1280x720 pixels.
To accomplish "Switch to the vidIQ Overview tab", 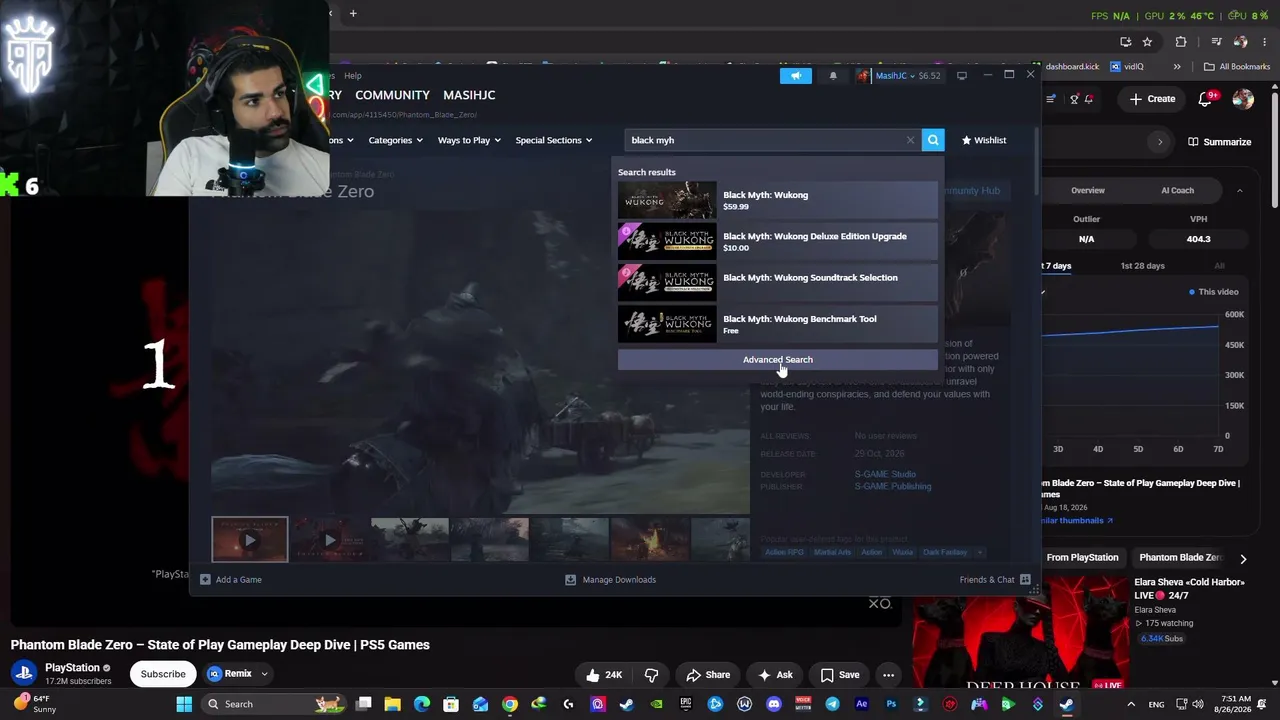I will point(1088,190).
